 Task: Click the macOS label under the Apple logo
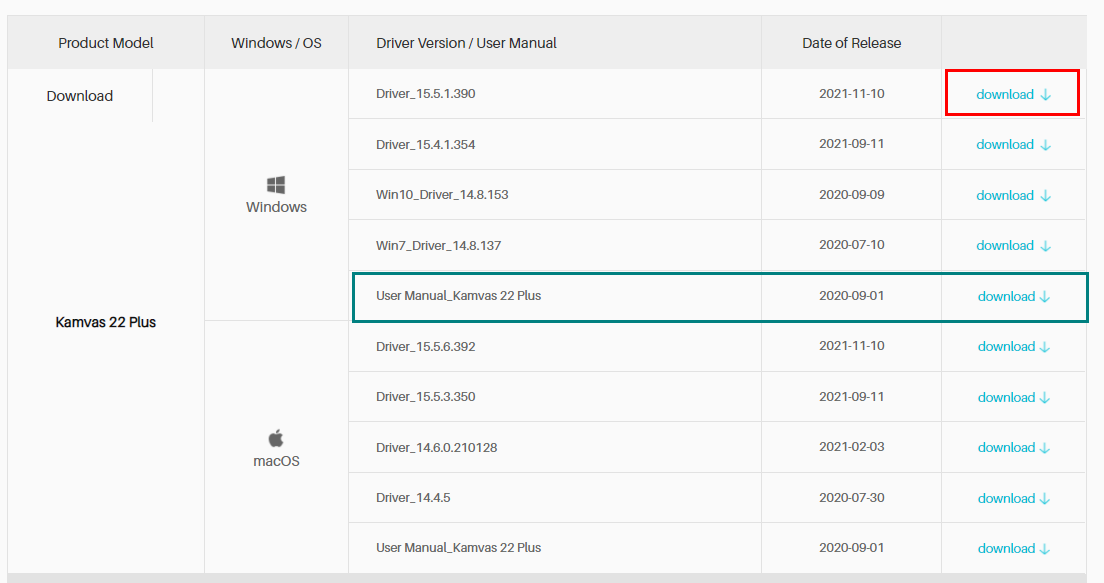click(x=276, y=461)
